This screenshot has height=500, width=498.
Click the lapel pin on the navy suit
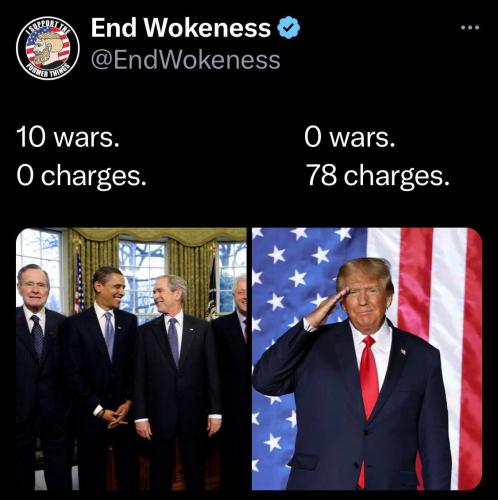coord(403,351)
